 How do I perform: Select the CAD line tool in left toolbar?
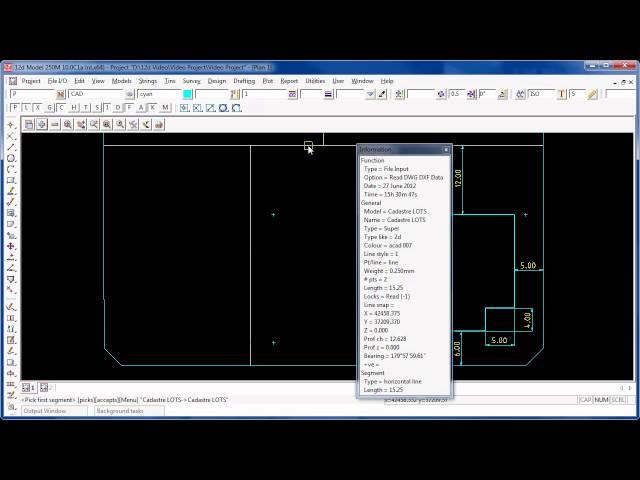click(11, 147)
